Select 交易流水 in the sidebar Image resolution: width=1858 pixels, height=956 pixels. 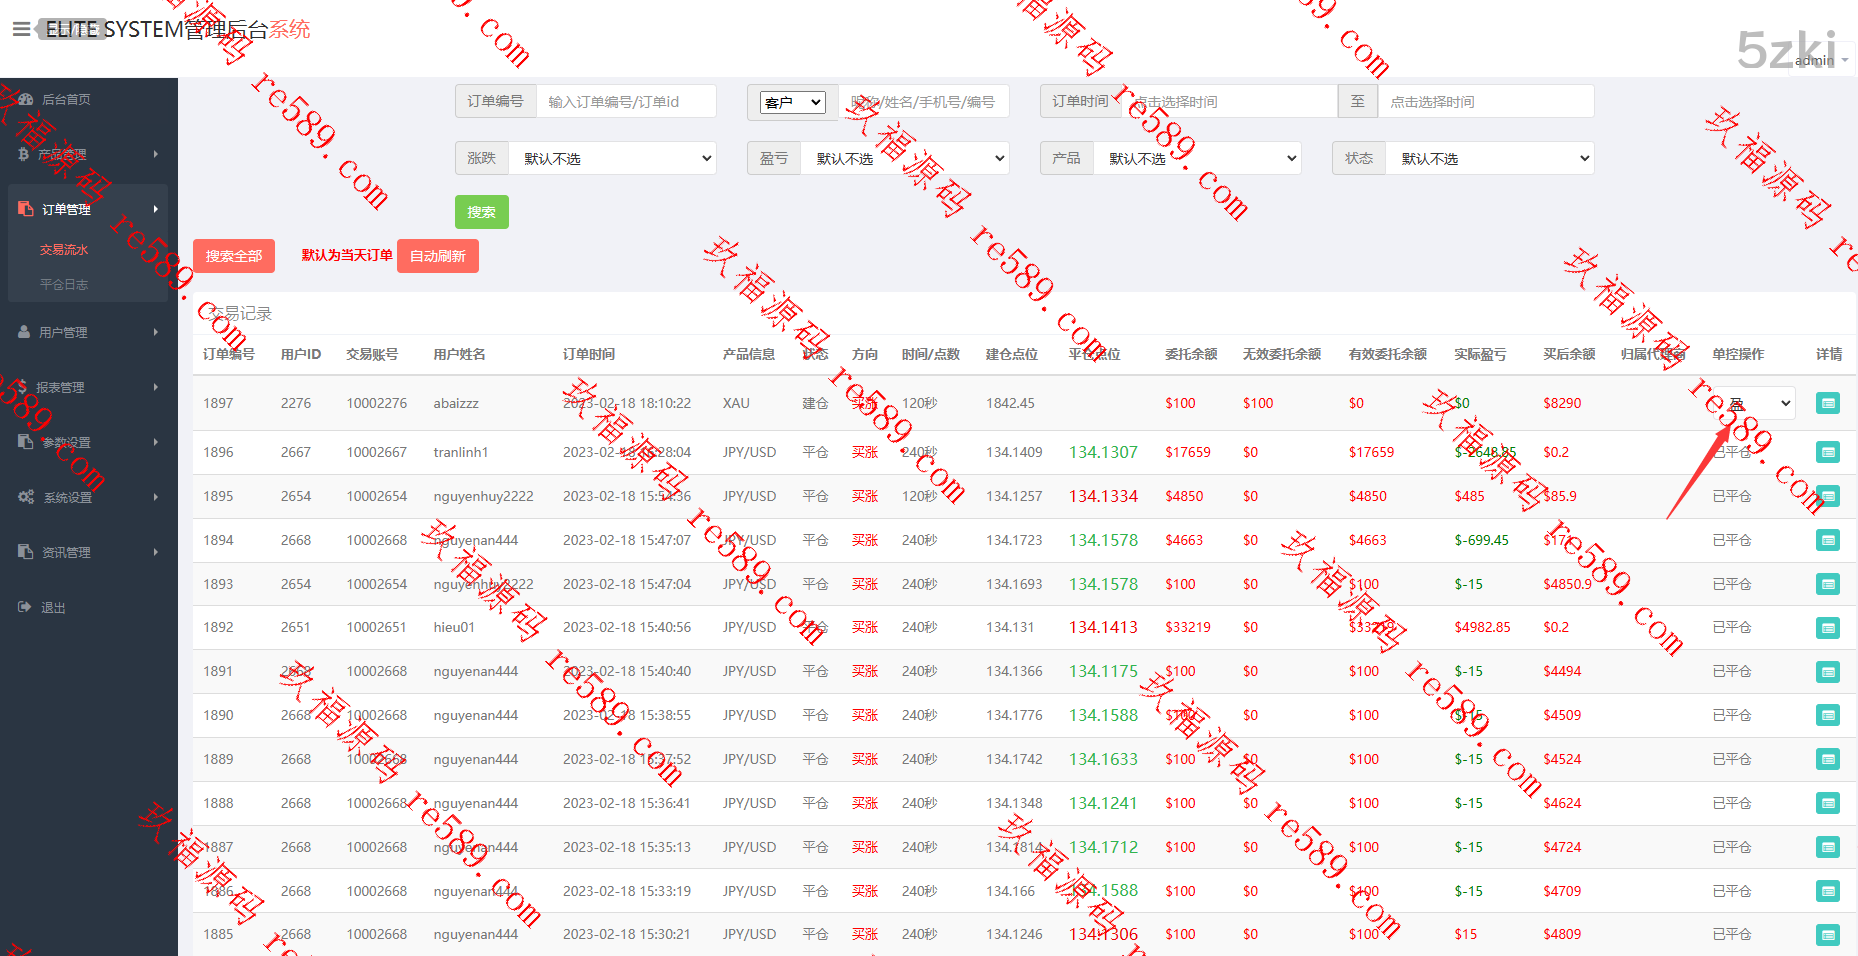(x=64, y=249)
